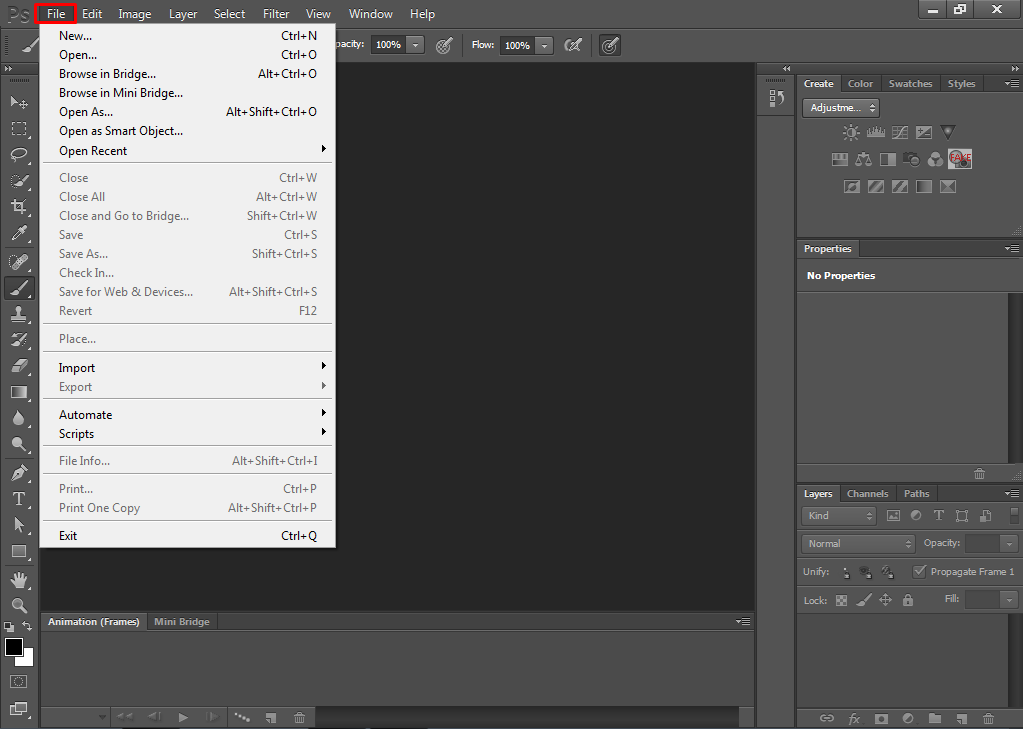Viewport: 1023px width, 729px height.
Task: Enable the tablet pressure opacity toggle
Action: [444, 45]
